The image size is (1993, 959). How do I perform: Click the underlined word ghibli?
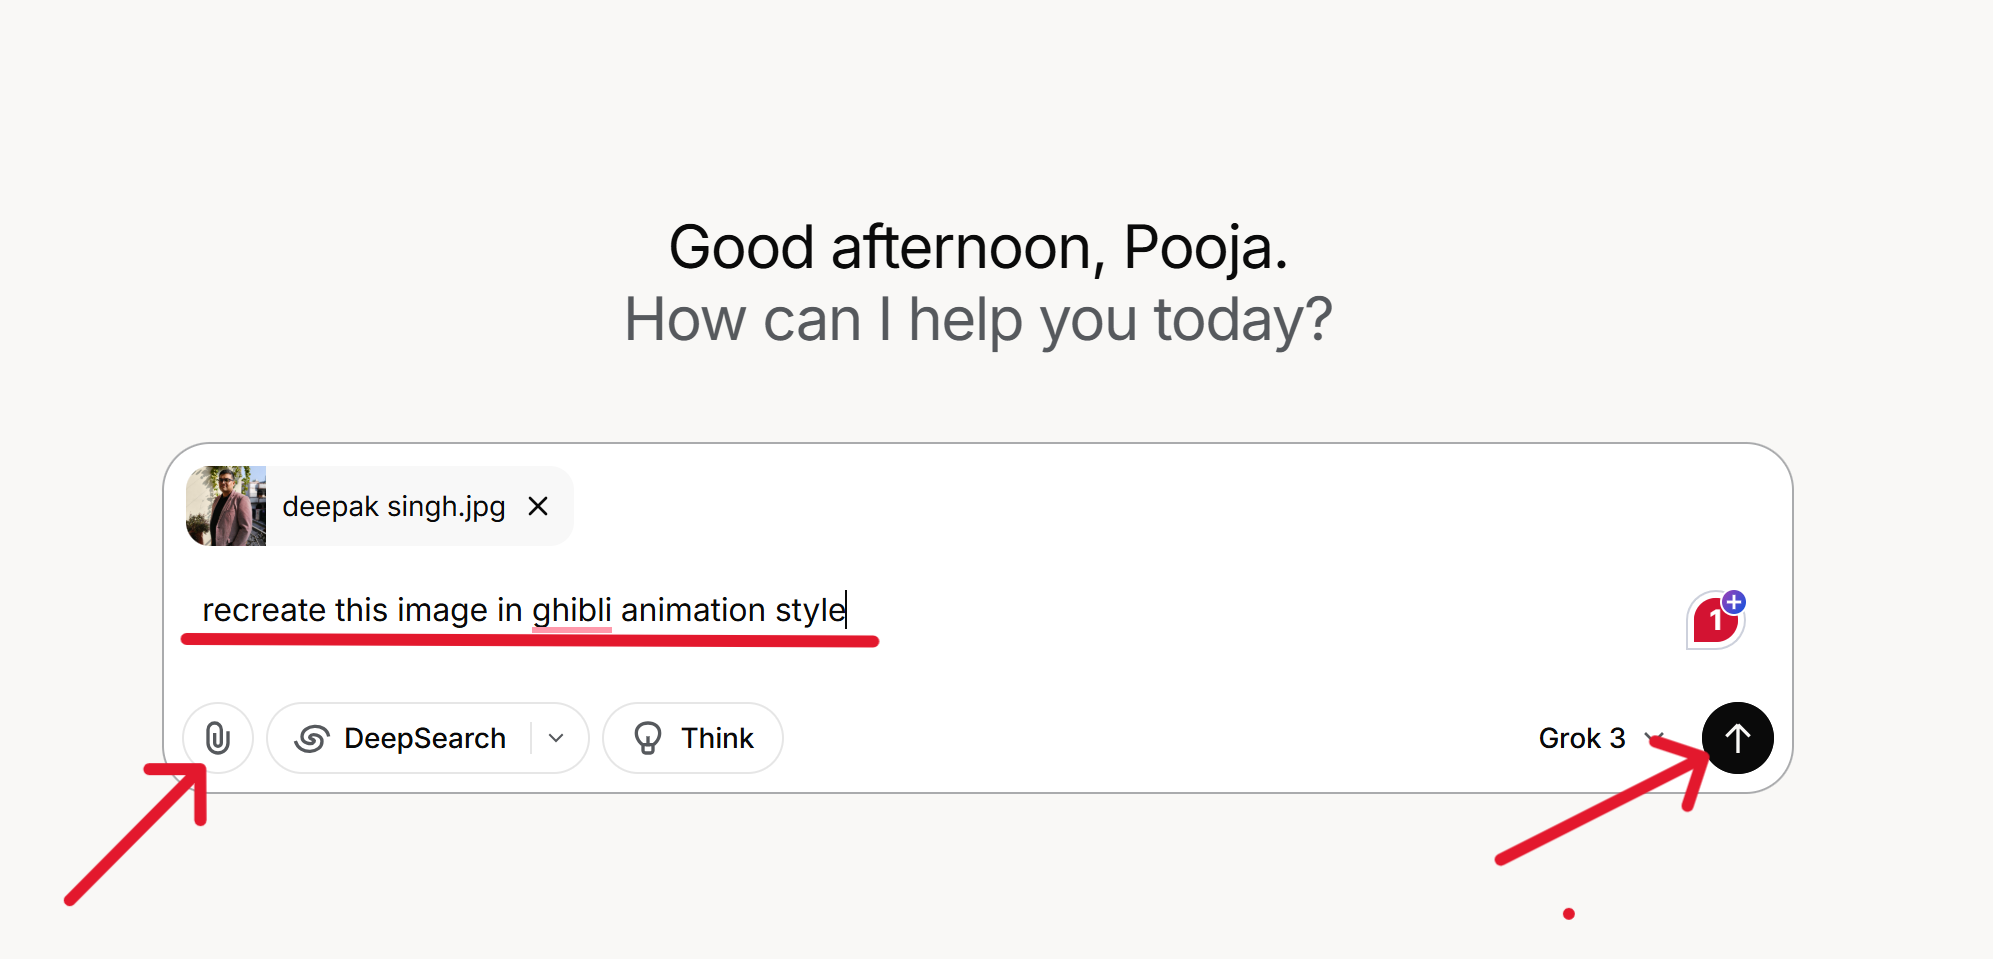571,610
